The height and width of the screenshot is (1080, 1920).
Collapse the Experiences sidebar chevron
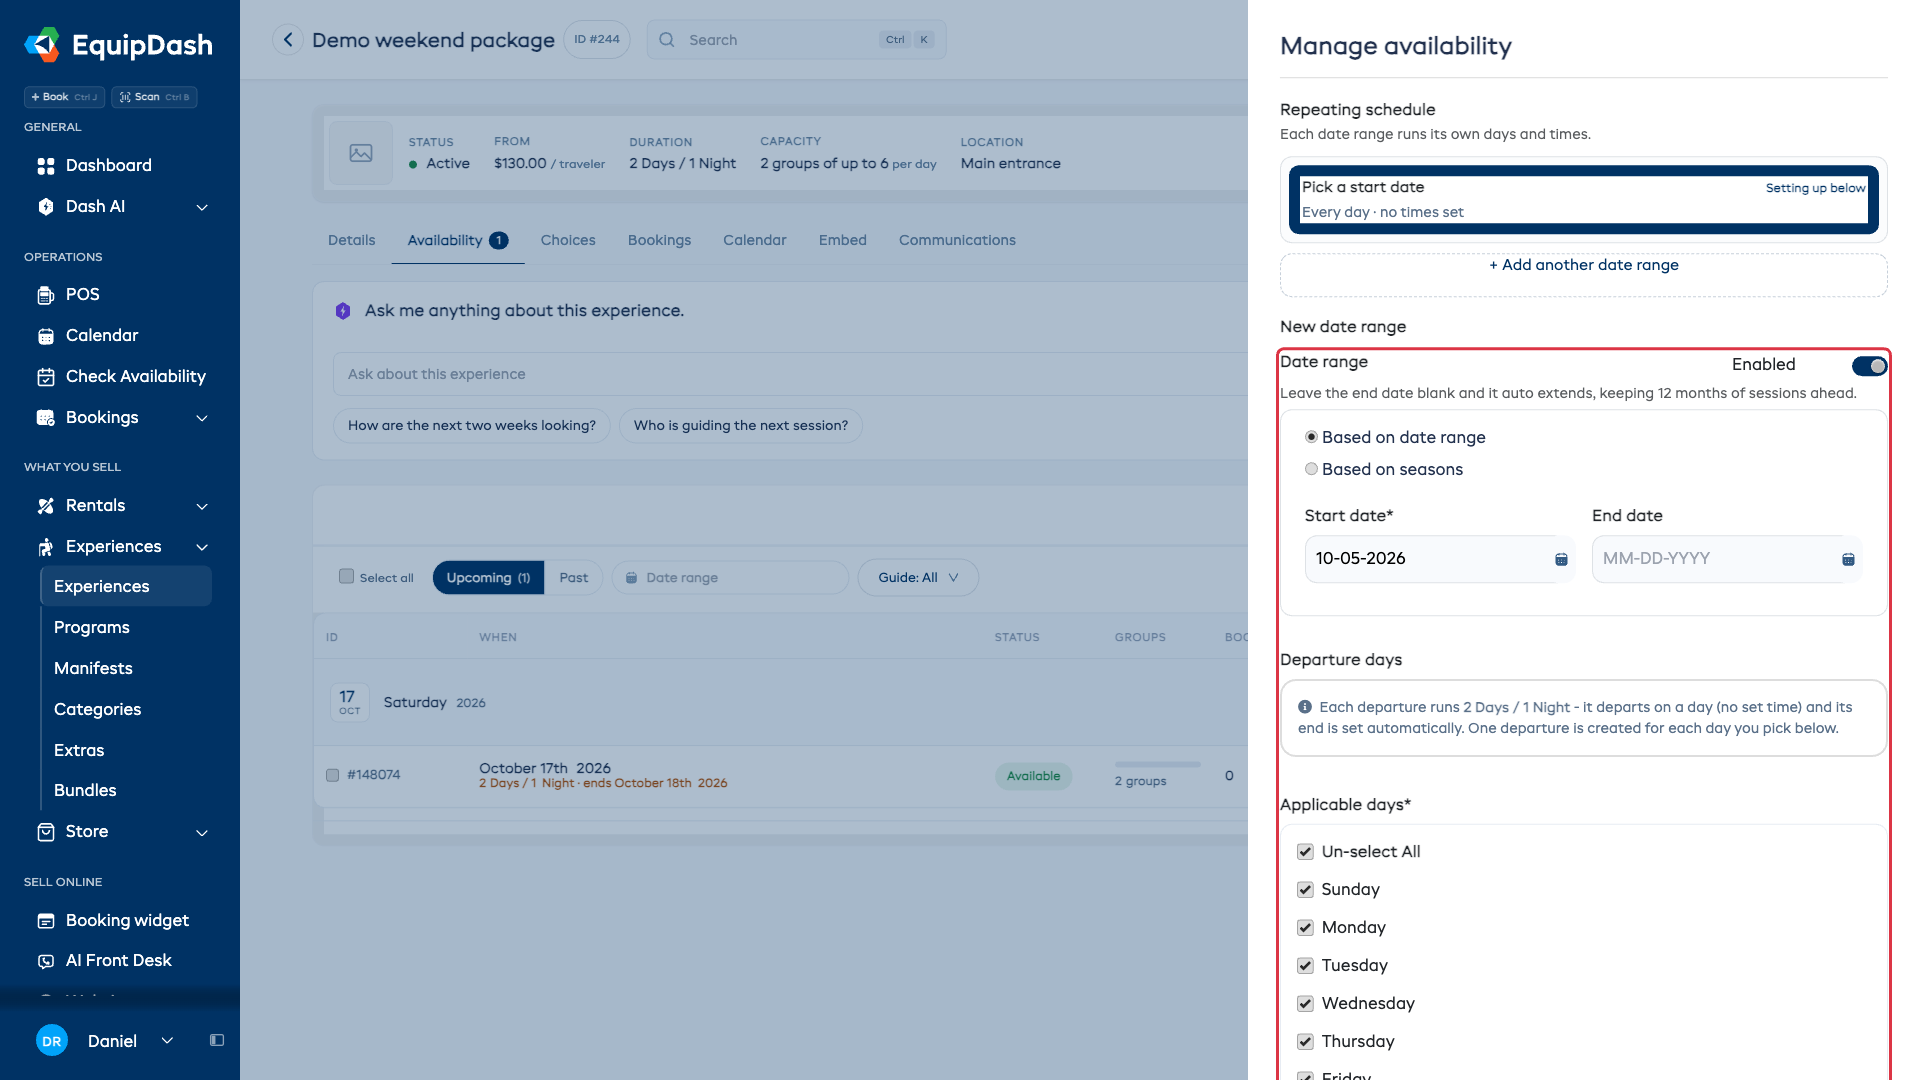202,547
